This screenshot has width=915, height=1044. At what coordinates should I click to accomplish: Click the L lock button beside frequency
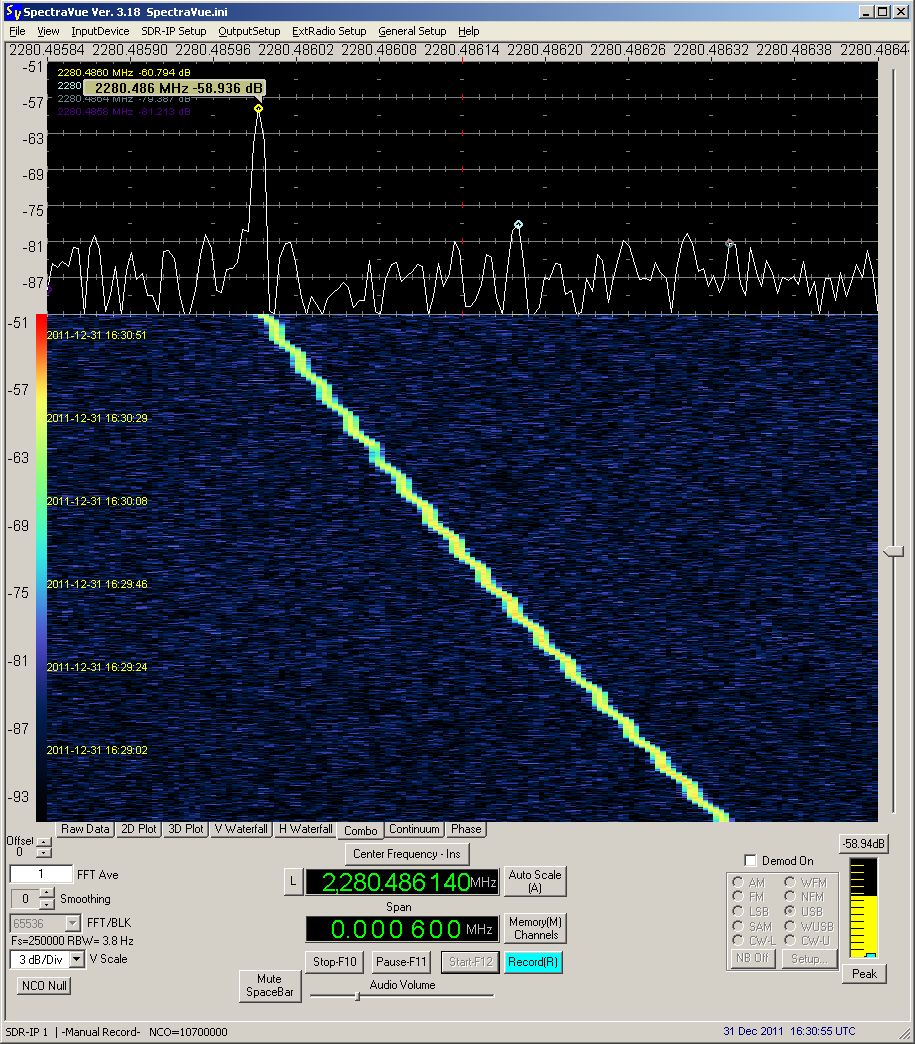click(292, 881)
